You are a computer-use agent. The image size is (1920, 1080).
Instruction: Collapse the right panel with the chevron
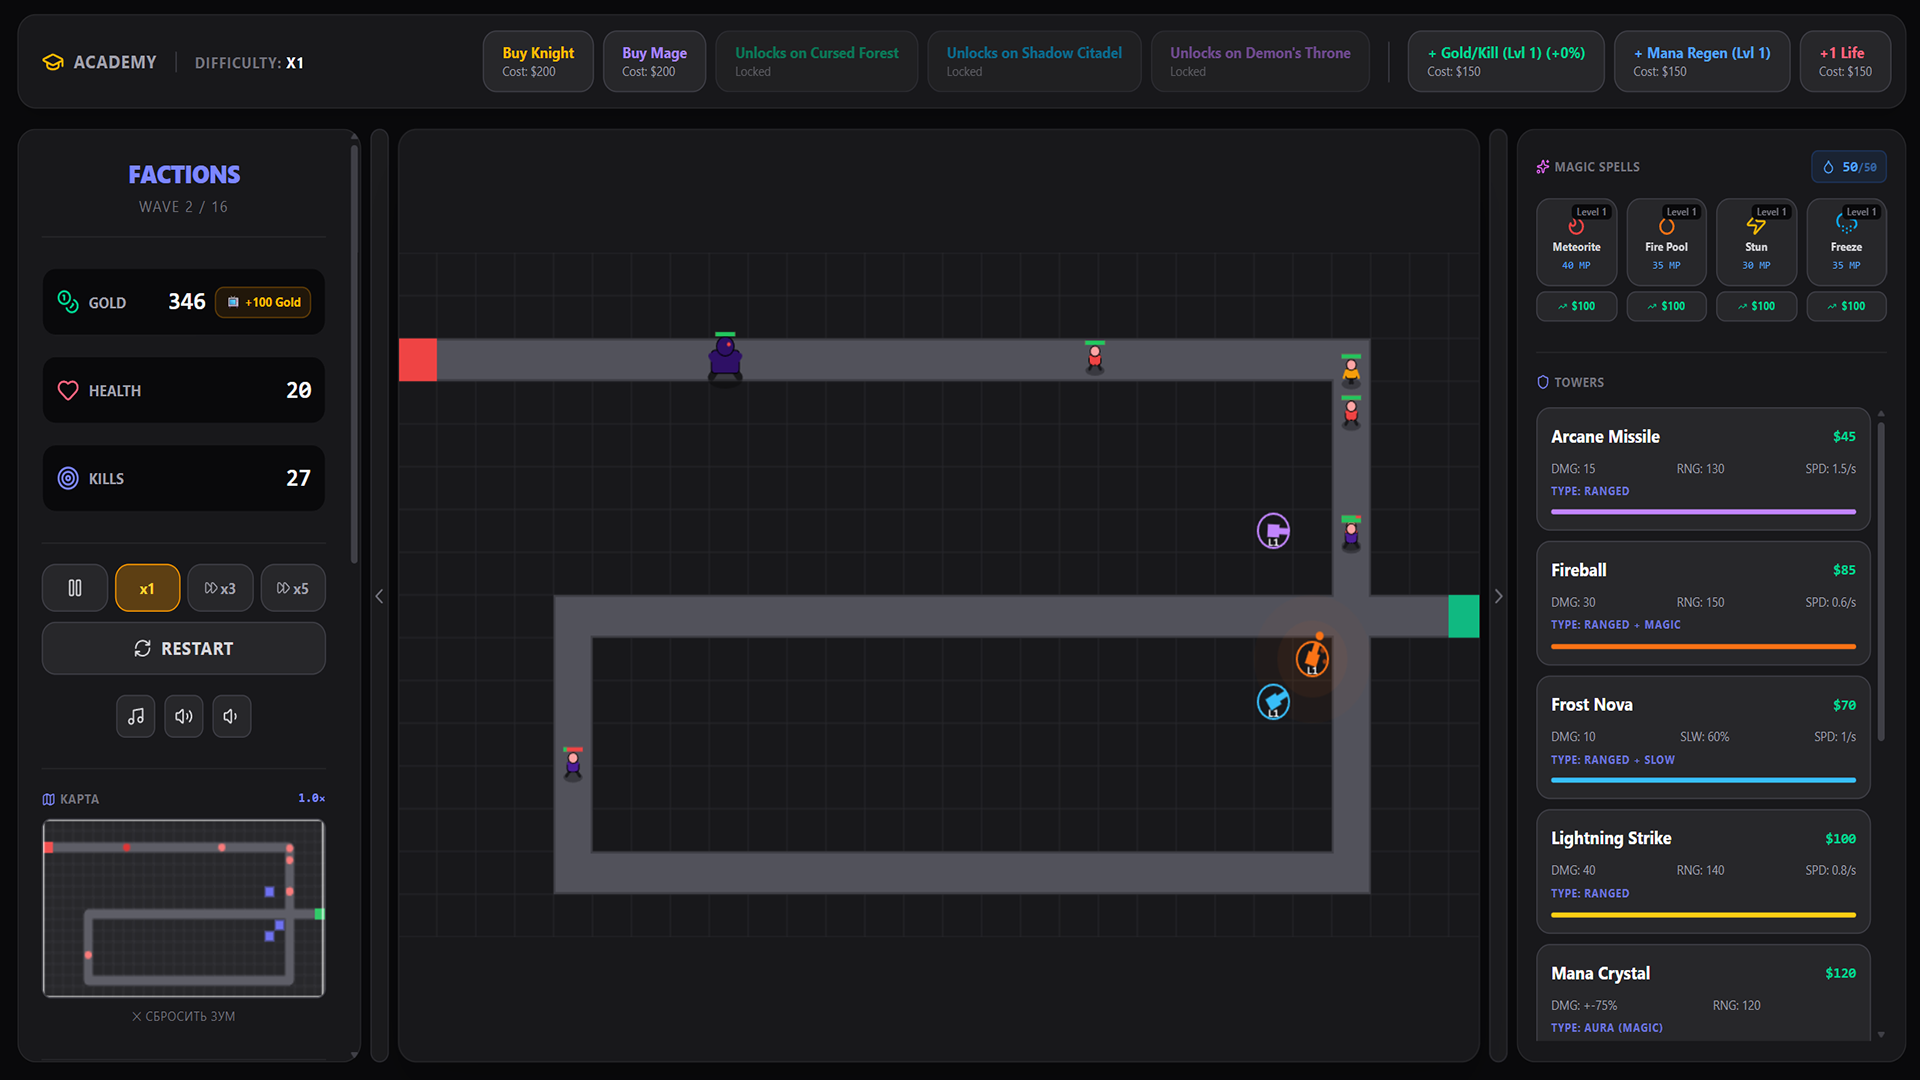(x=1498, y=596)
